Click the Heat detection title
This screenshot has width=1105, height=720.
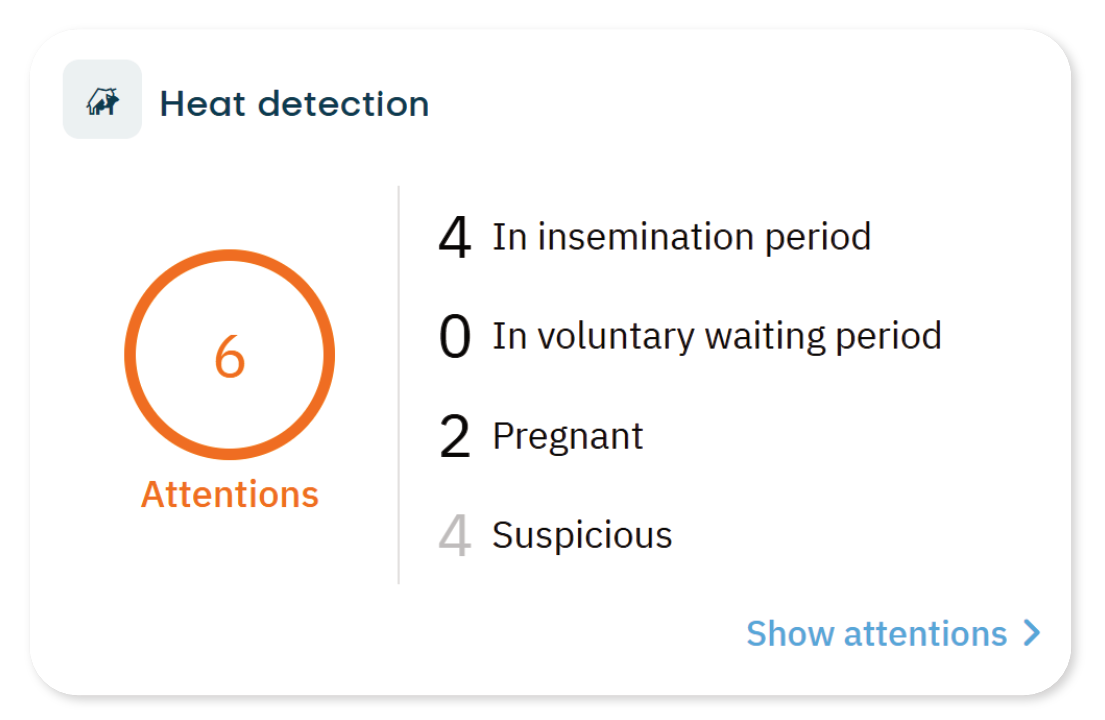[x=294, y=103]
